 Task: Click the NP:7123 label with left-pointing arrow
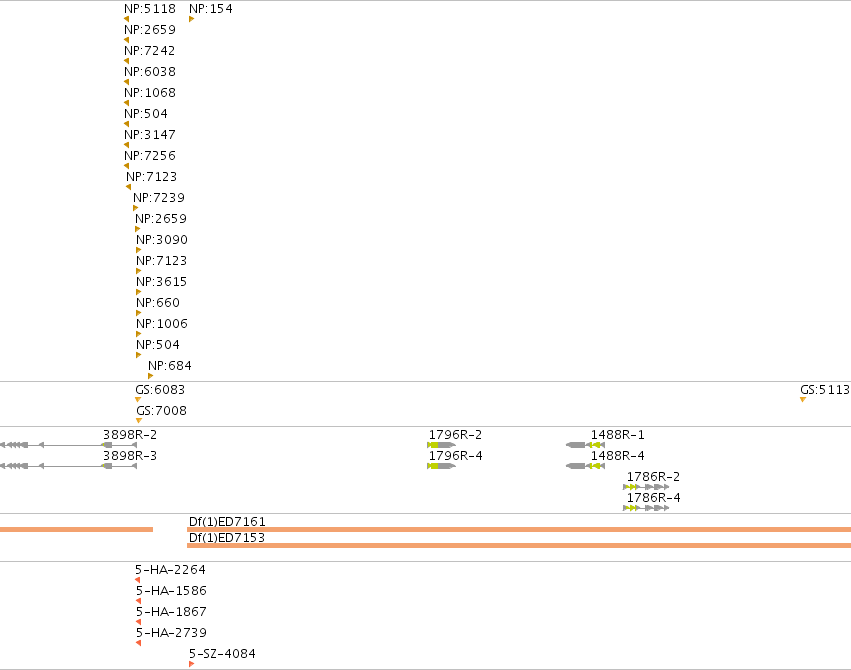[x=151, y=177]
